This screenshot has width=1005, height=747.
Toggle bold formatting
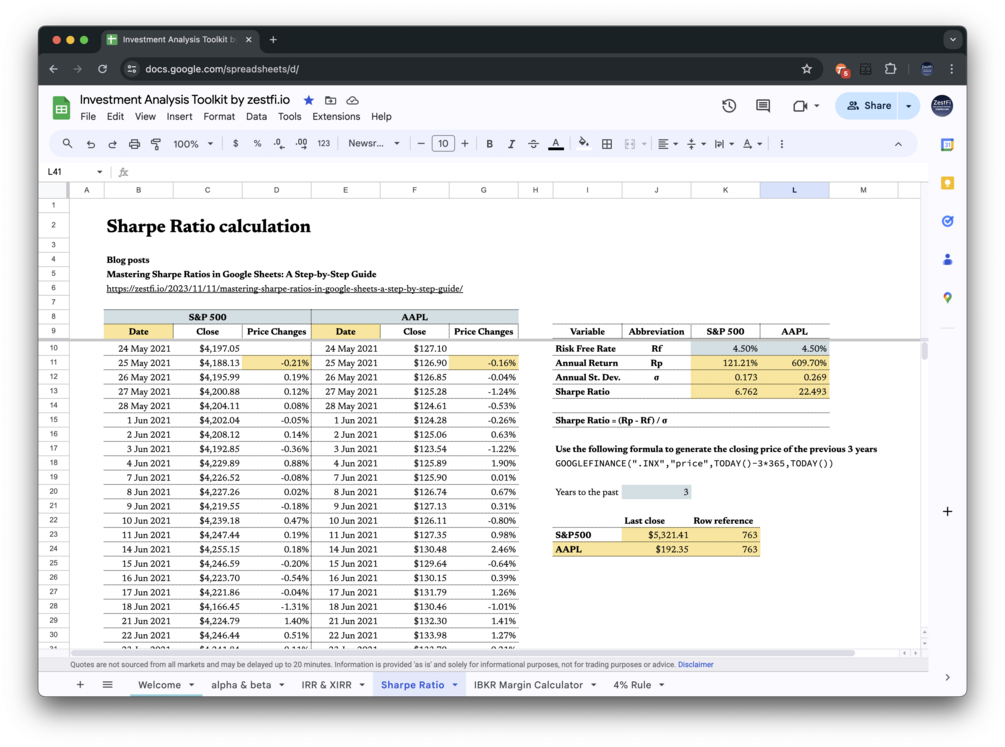point(490,144)
